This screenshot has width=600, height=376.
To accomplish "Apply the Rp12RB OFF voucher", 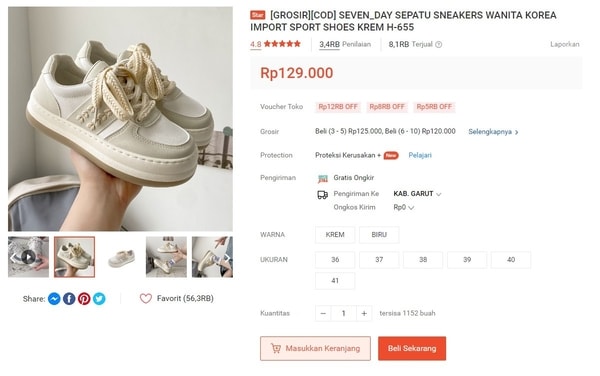I will [x=338, y=107].
